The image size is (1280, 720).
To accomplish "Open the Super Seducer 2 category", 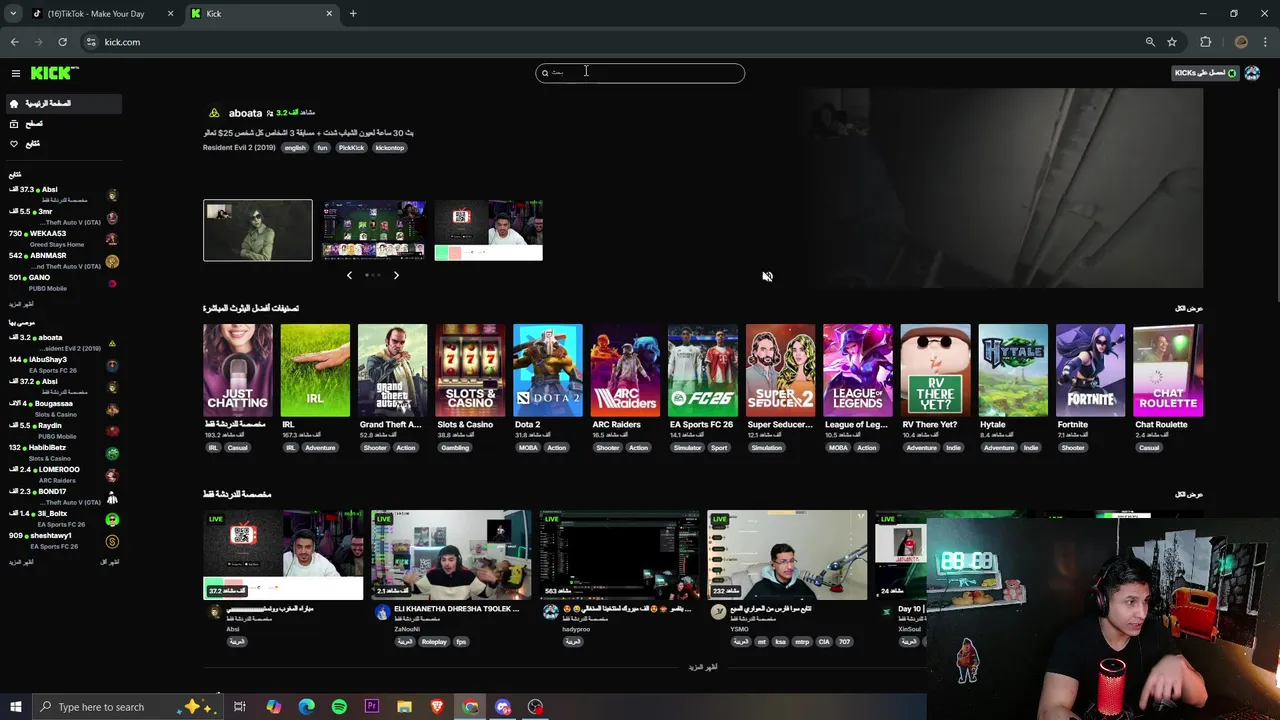I will pyautogui.click(x=780, y=370).
